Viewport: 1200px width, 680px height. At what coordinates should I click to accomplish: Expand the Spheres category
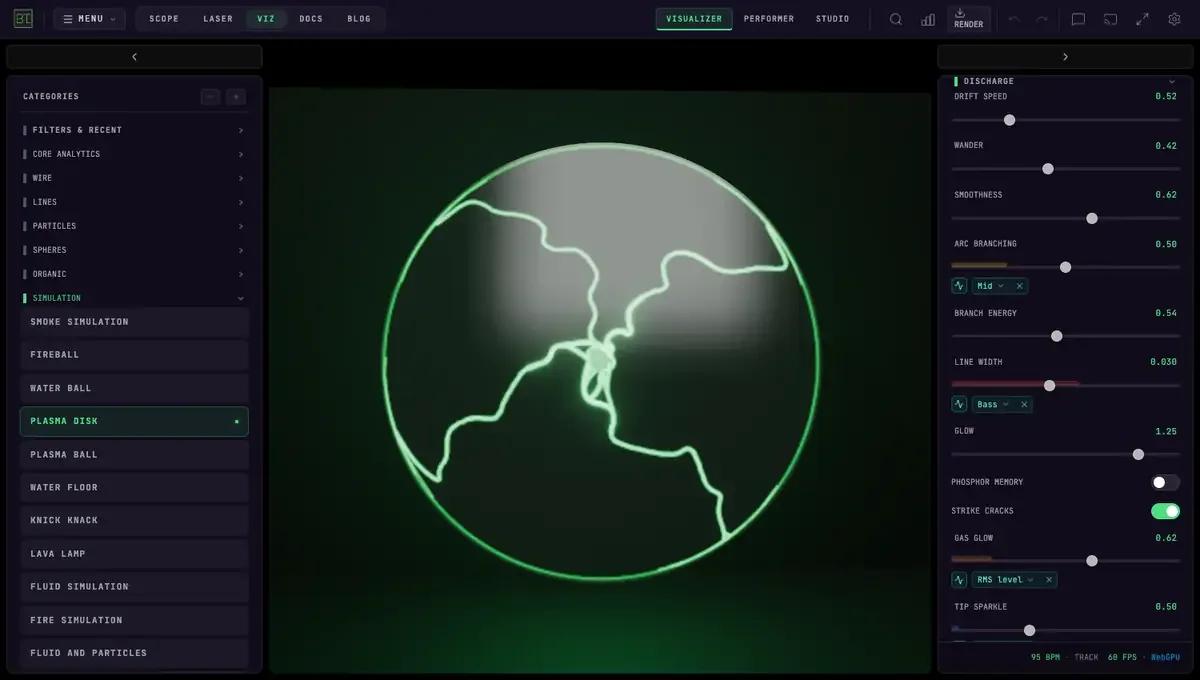[134, 250]
